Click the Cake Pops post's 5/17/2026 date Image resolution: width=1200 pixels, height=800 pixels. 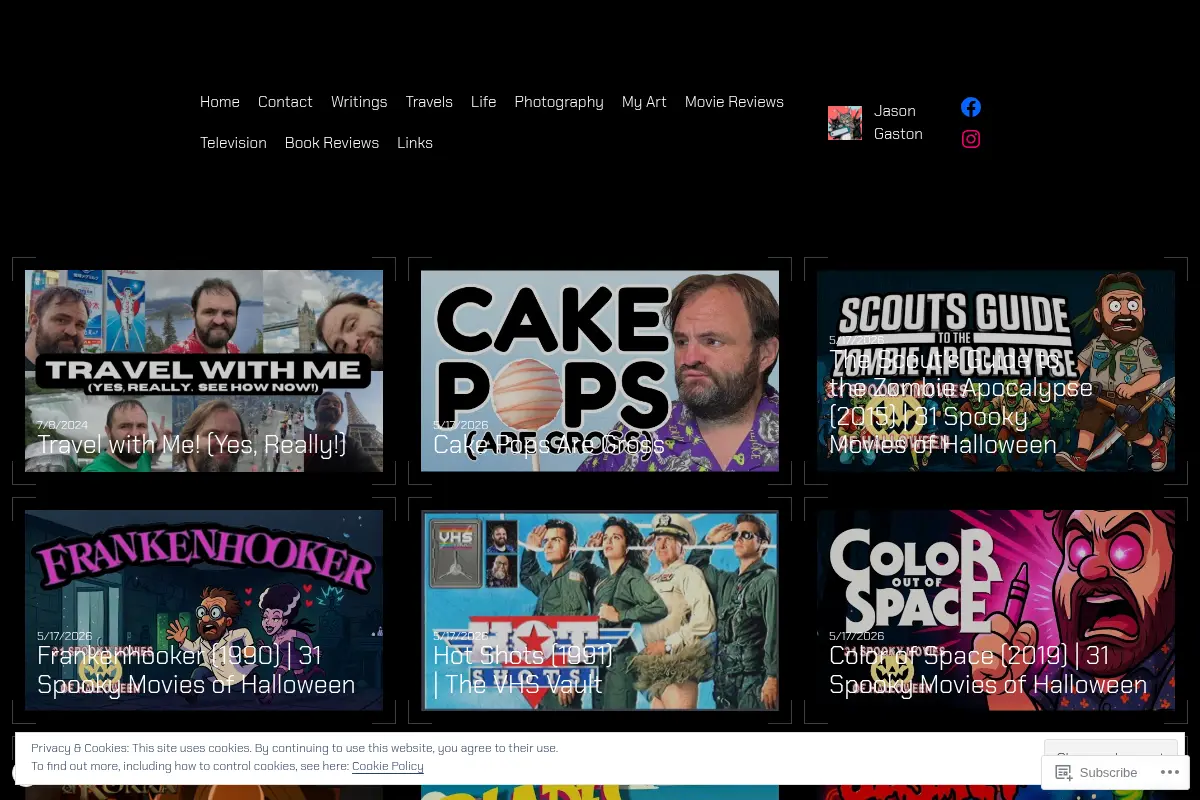(460, 425)
